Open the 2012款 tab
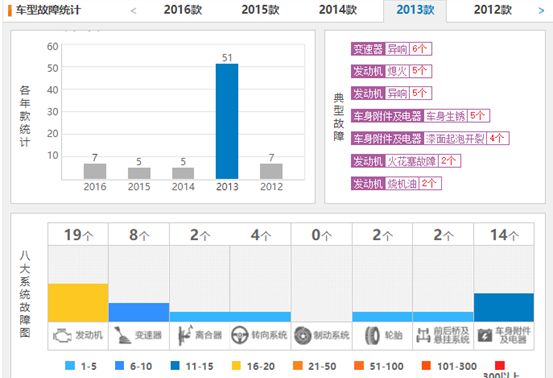 493,10
